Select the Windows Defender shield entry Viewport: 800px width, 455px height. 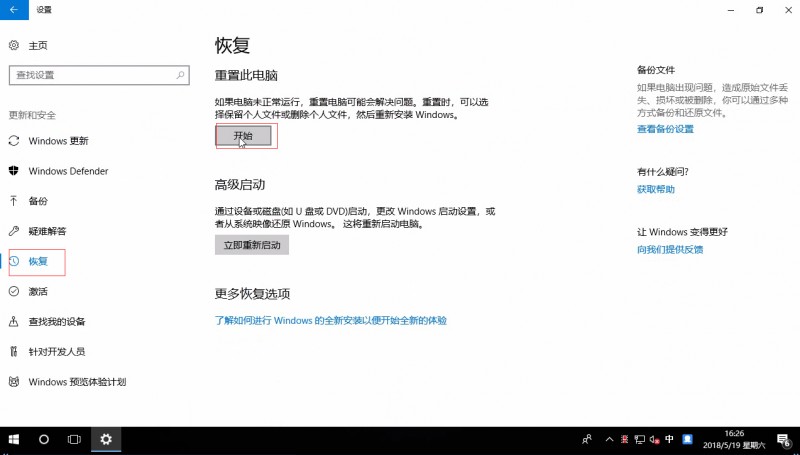(58, 171)
